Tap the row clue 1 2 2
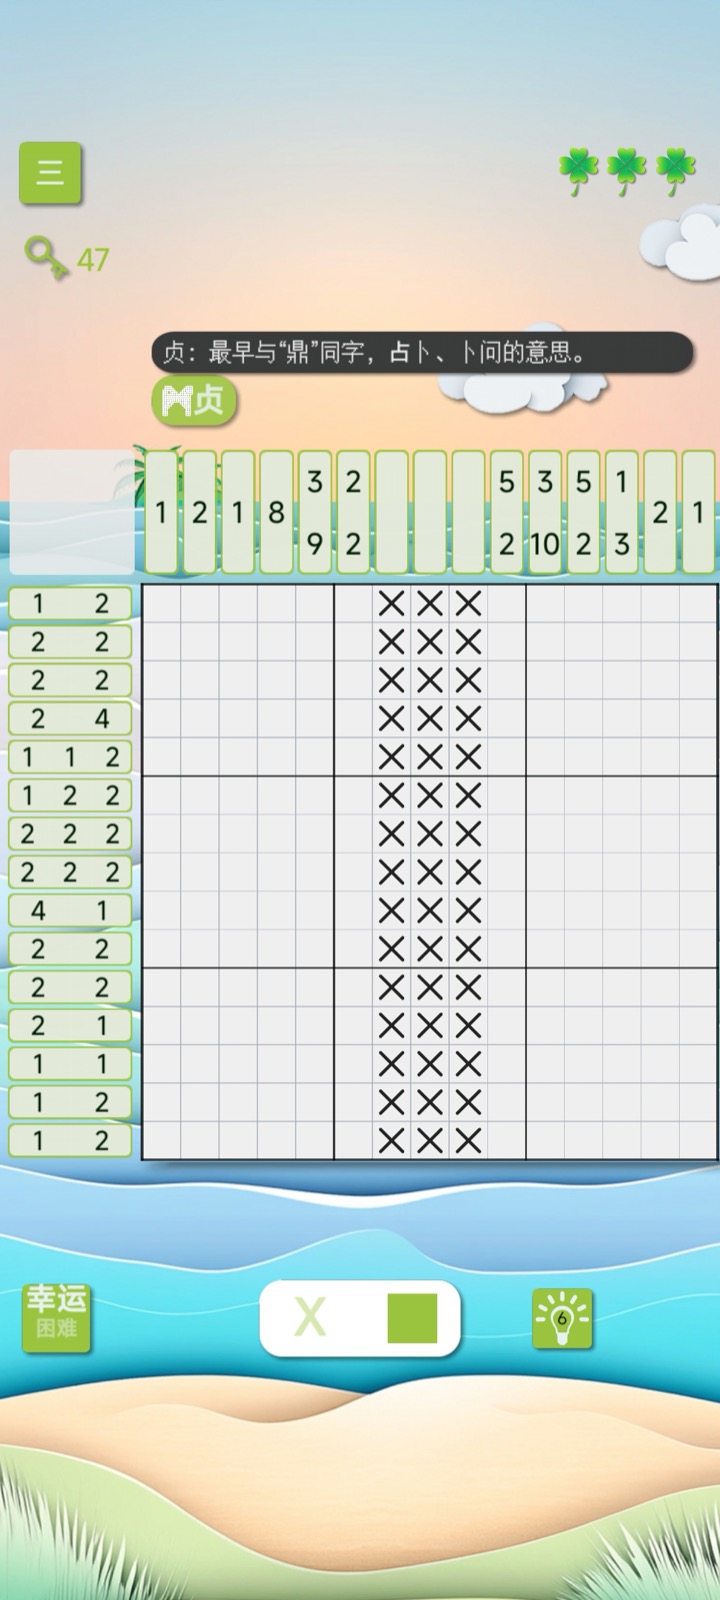Image resolution: width=720 pixels, height=1600 pixels. 70,795
